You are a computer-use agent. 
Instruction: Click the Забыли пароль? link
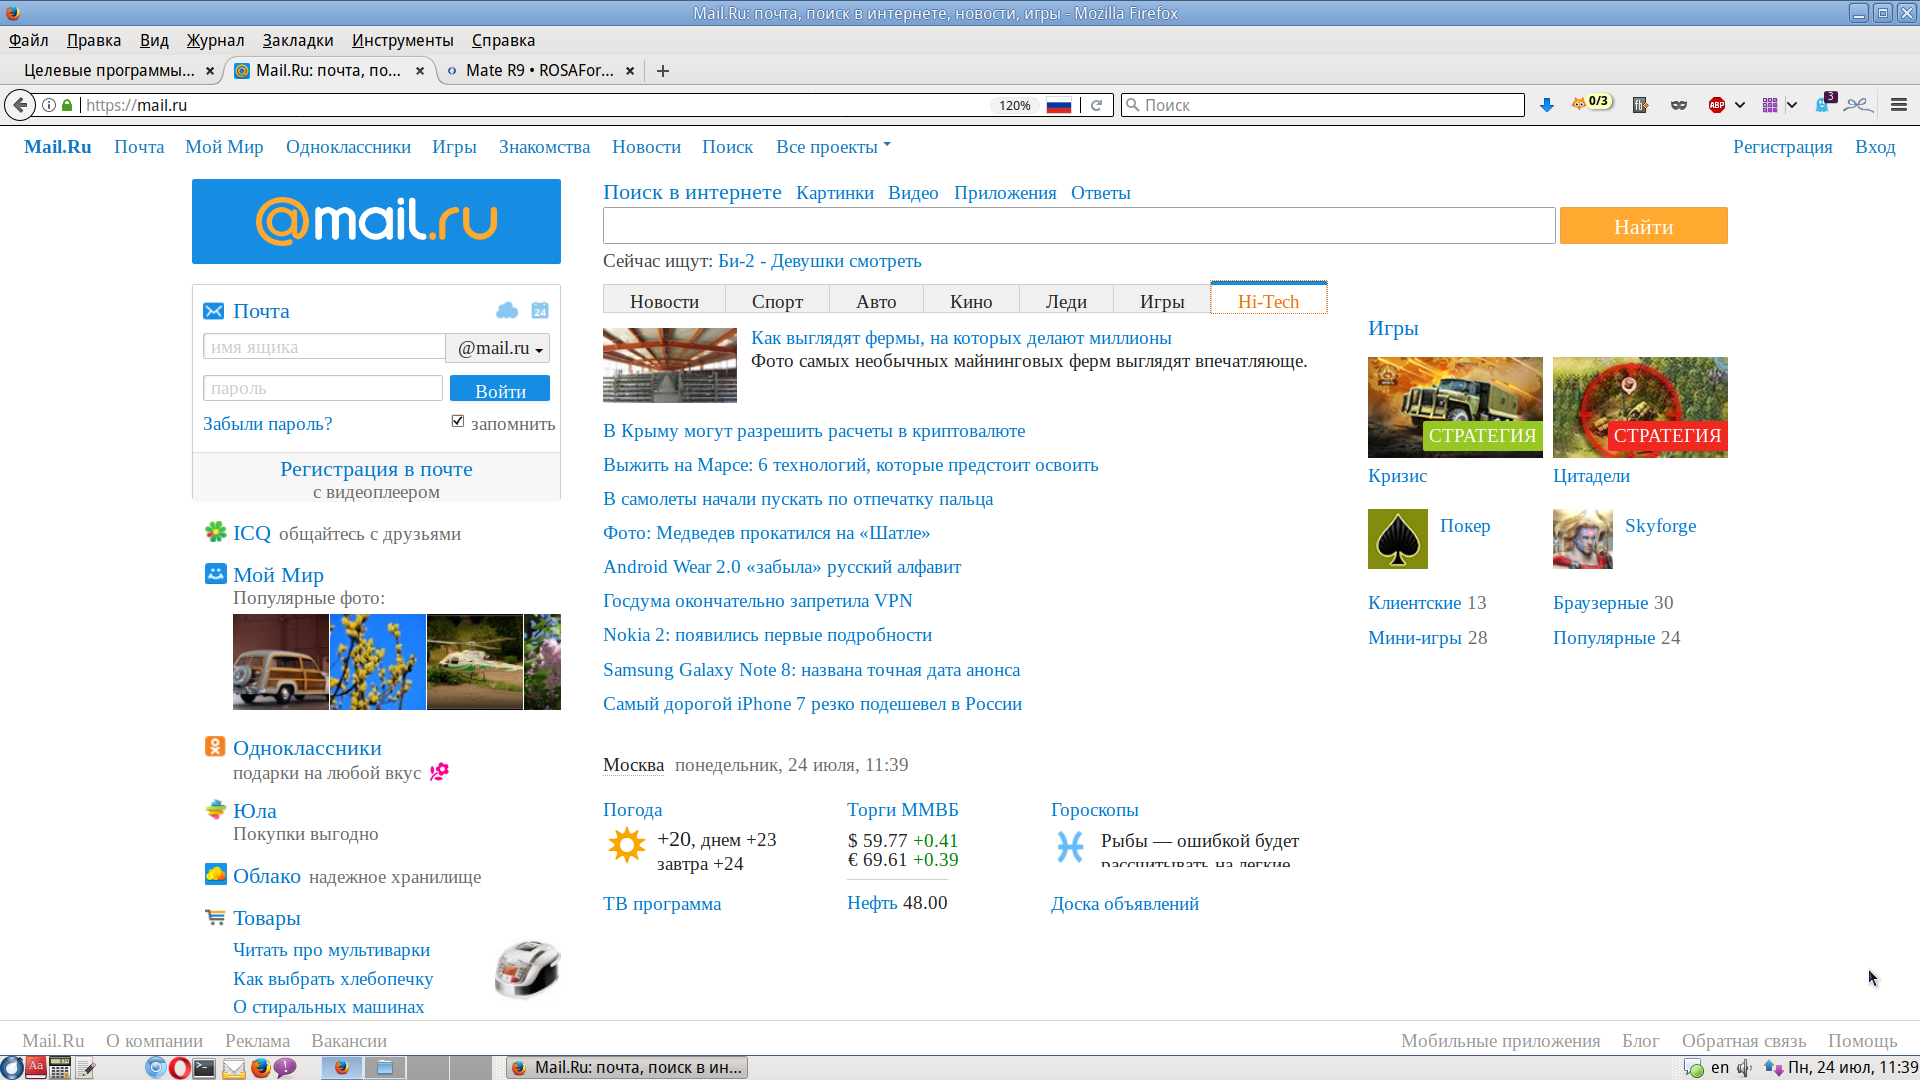(x=267, y=424)
